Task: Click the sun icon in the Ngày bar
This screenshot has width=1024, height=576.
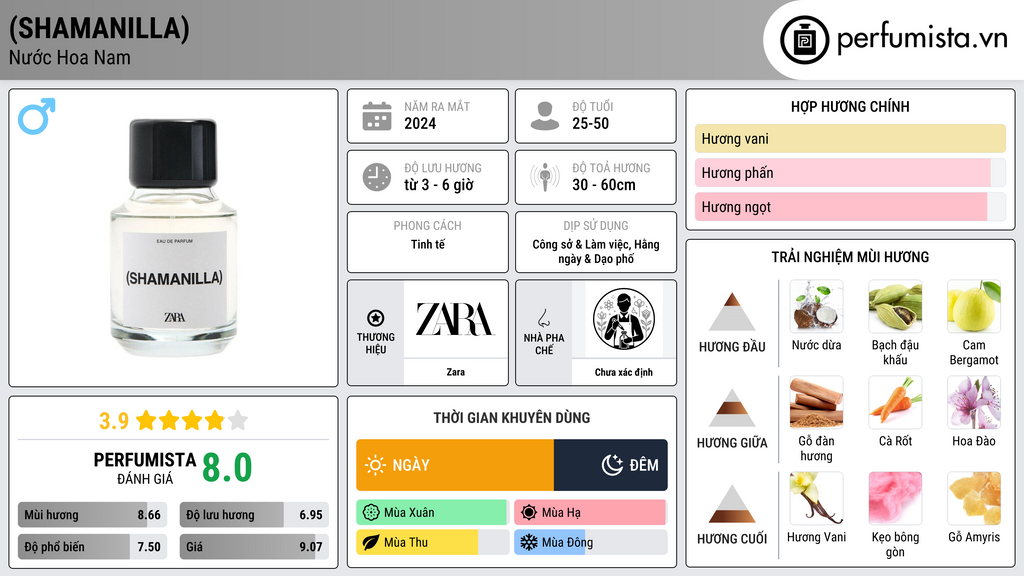Action: [375, 465]
